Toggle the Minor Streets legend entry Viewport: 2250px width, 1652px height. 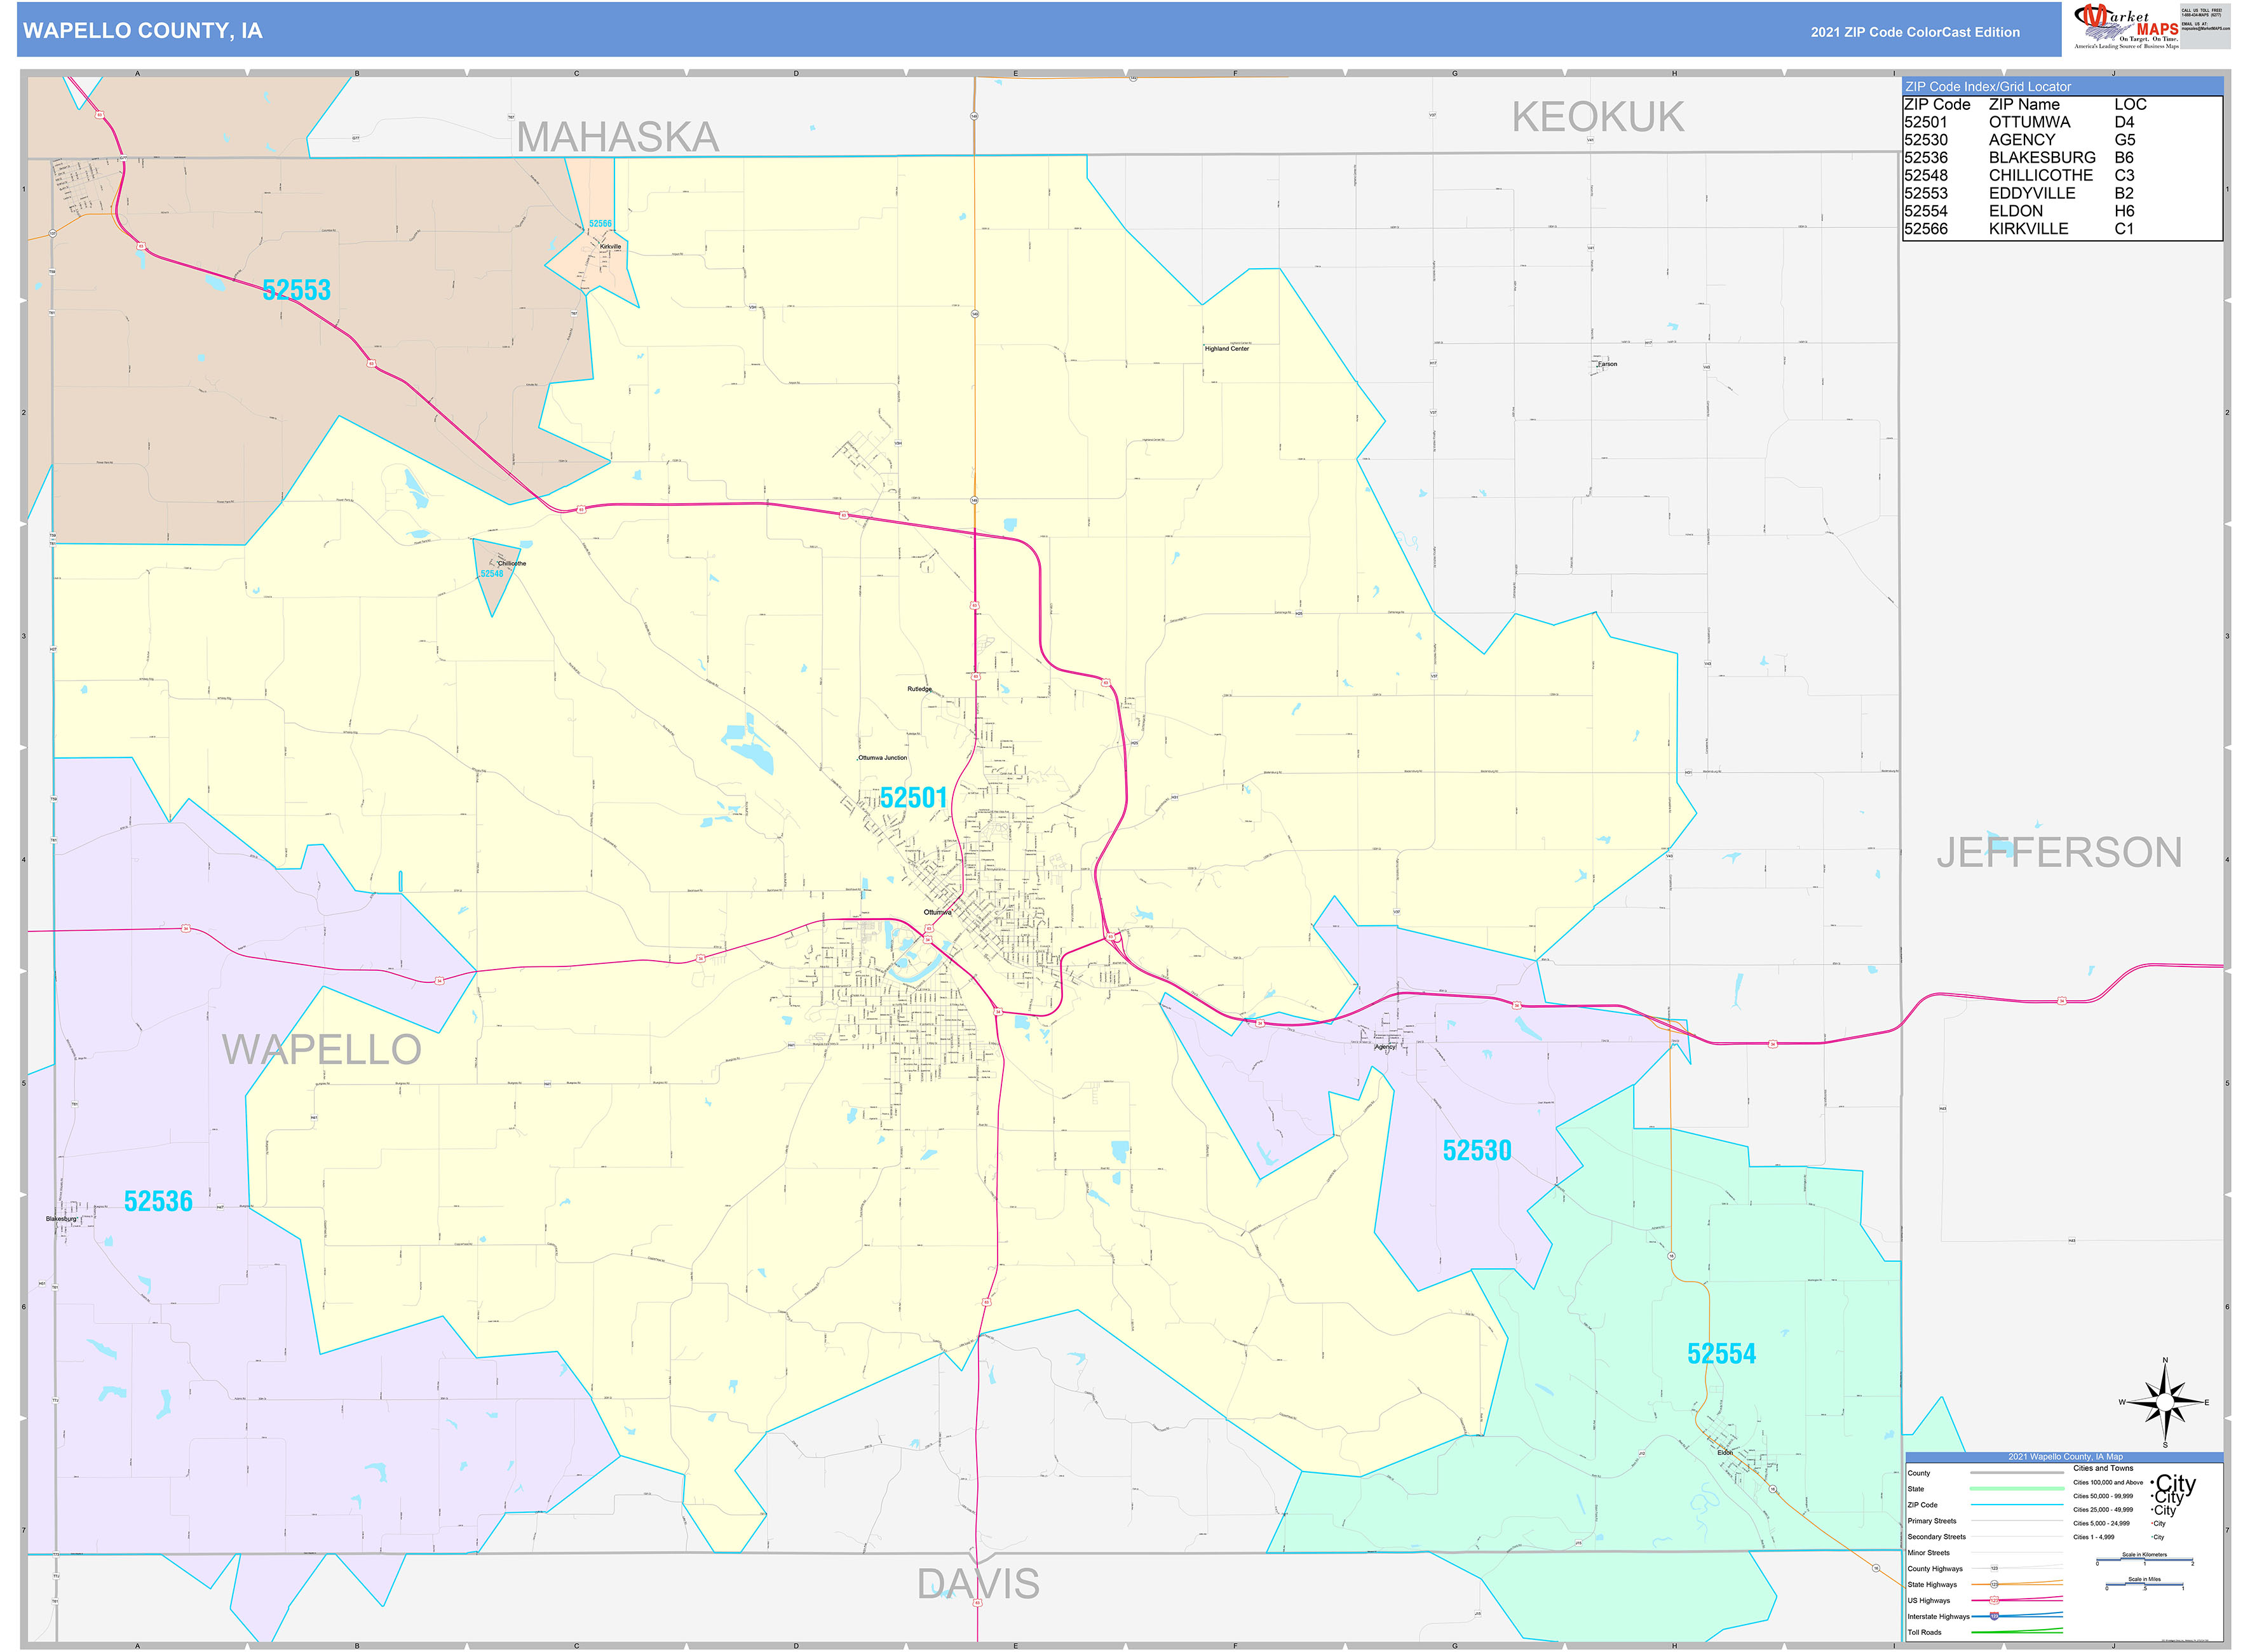coord(1928,1553)
